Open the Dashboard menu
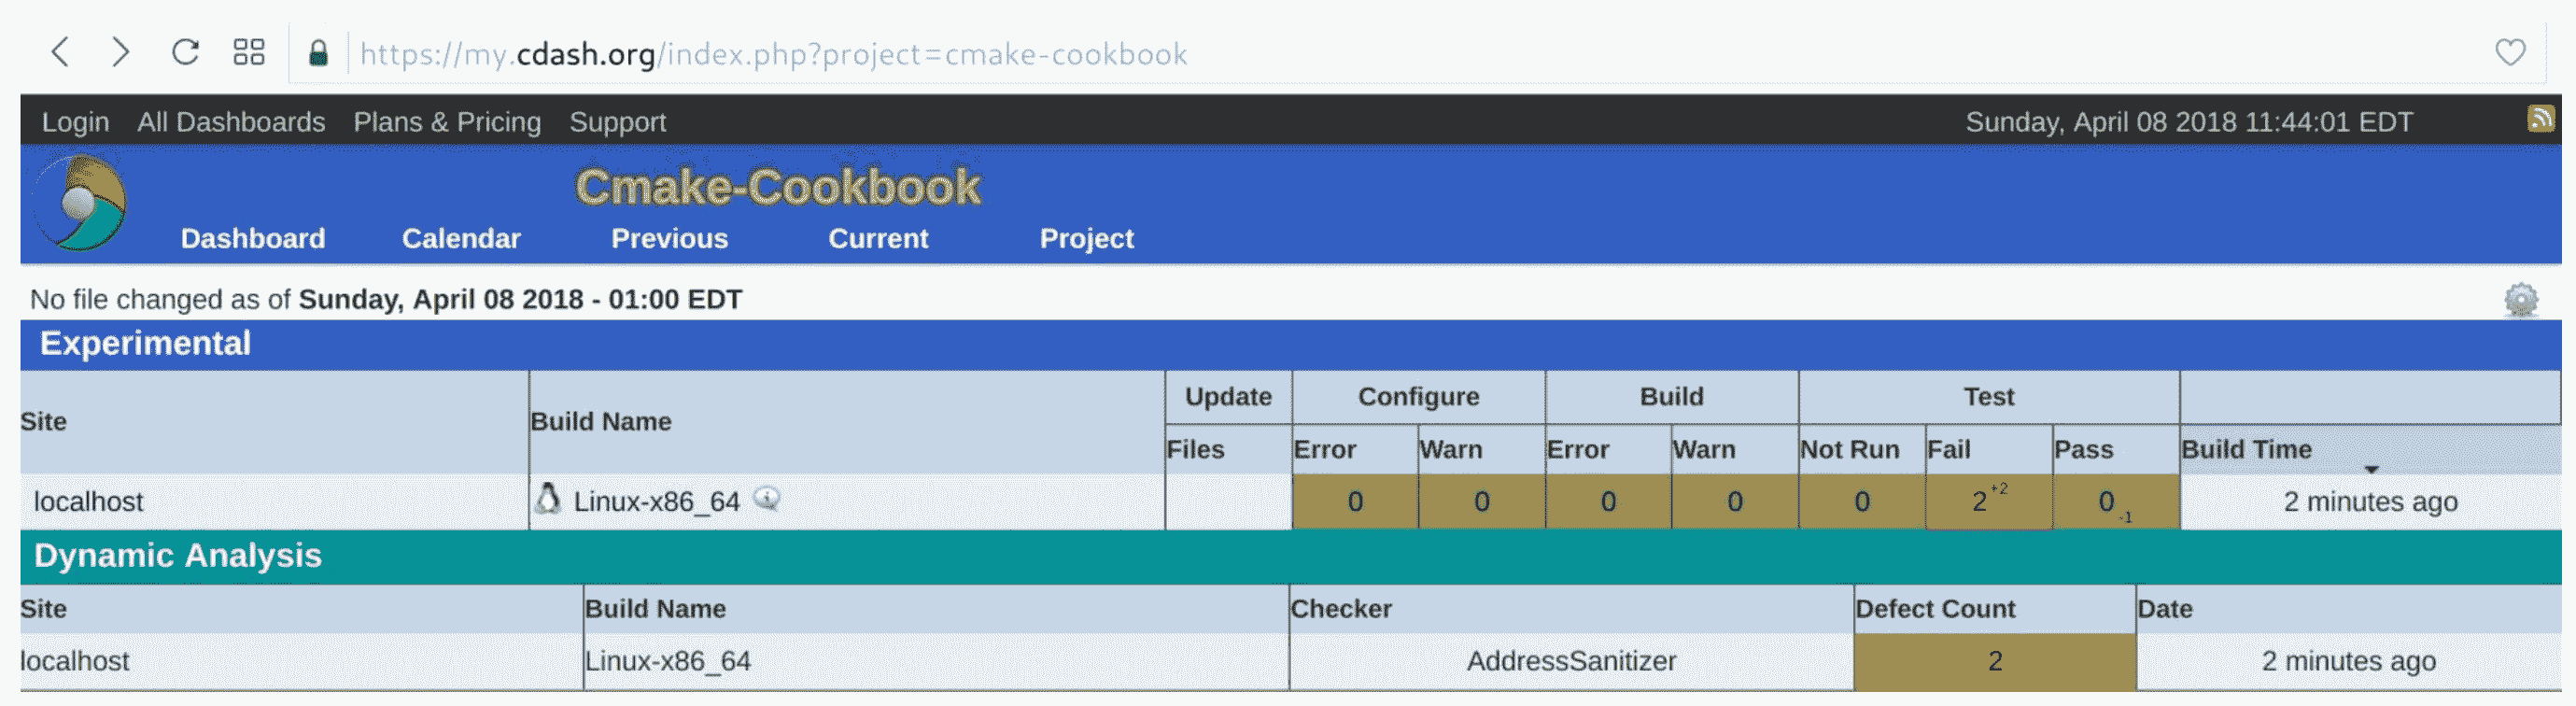The height and width of the screenshot is (706, 2576). [252, 238]
